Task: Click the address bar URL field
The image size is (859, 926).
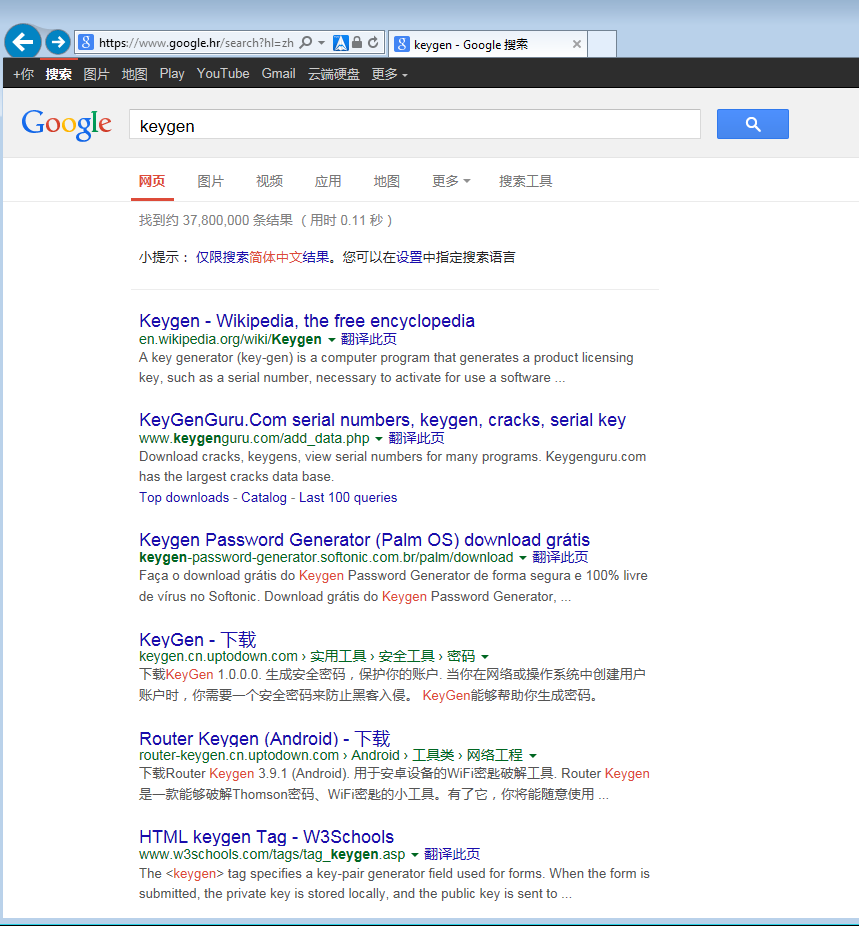Action: pos(196,43)
